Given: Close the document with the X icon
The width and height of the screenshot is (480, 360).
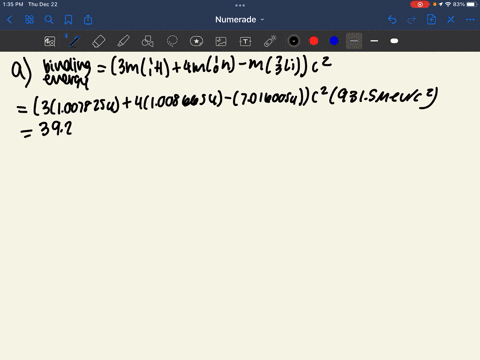Looking at the screenshot, I should click(451, 20).
